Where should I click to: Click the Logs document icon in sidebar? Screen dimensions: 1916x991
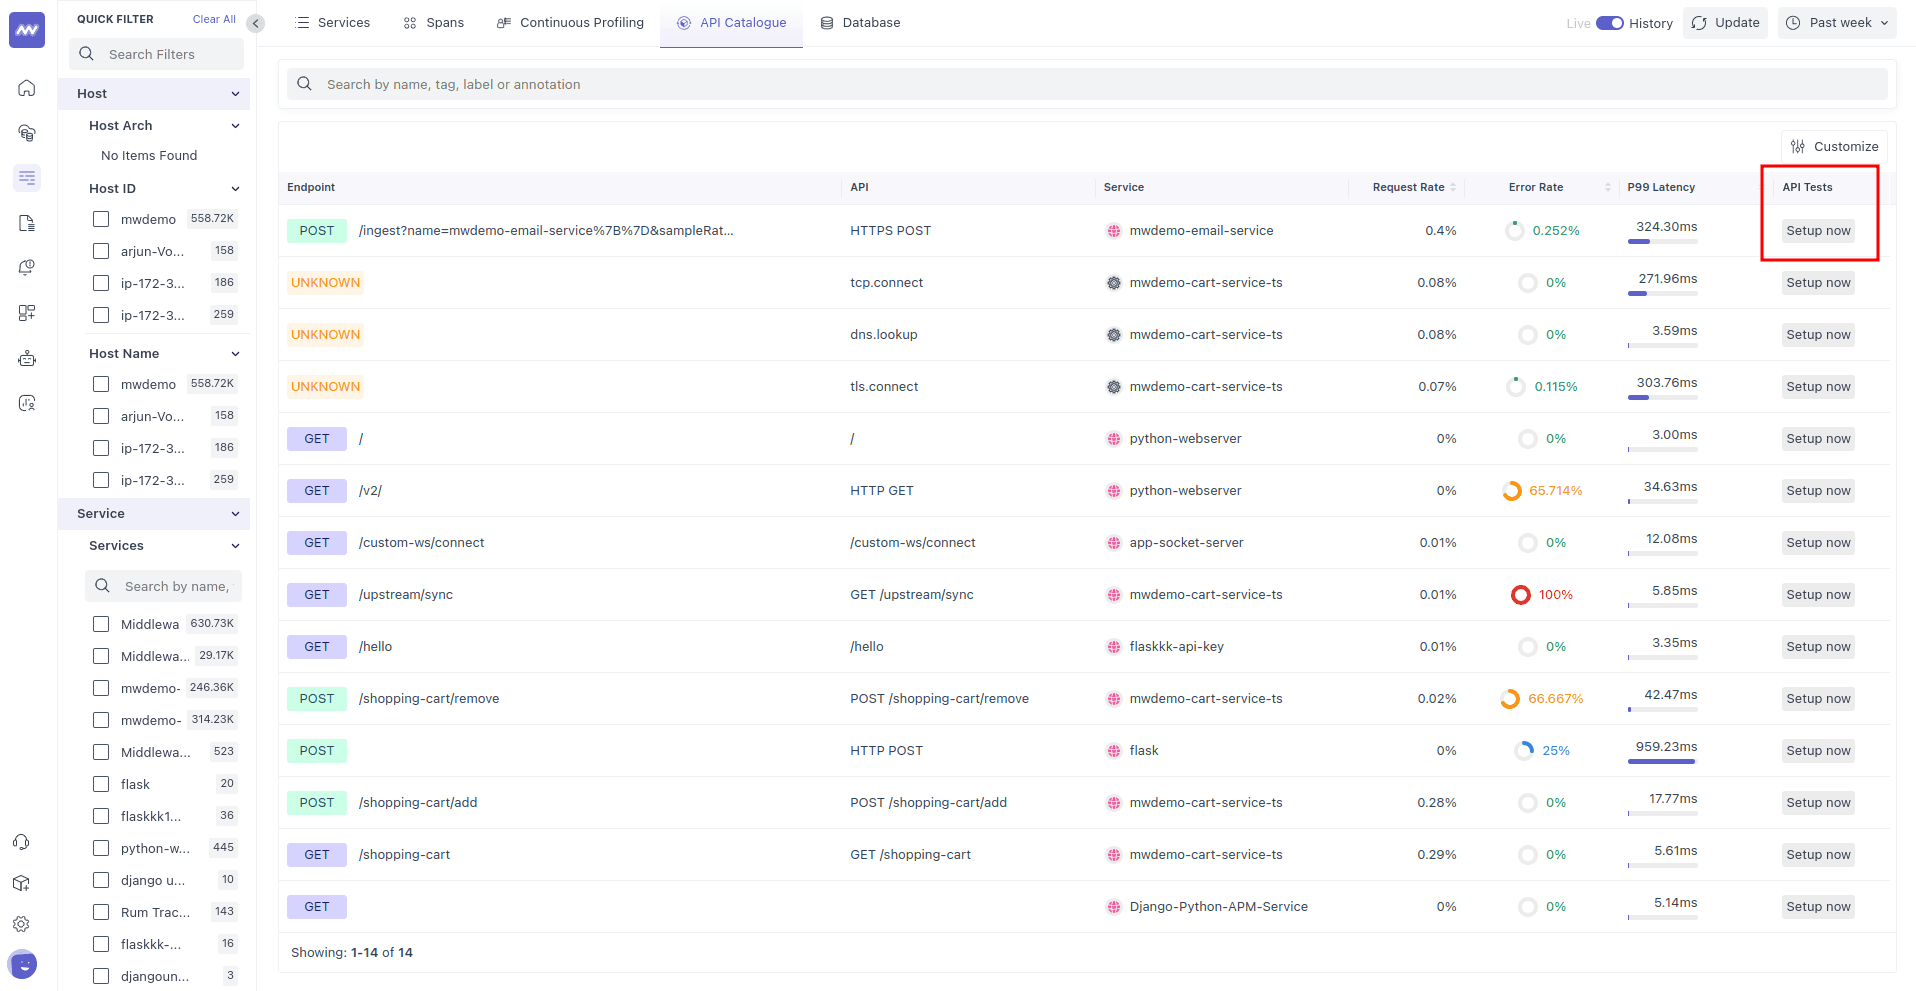click(x=27, y=223)
